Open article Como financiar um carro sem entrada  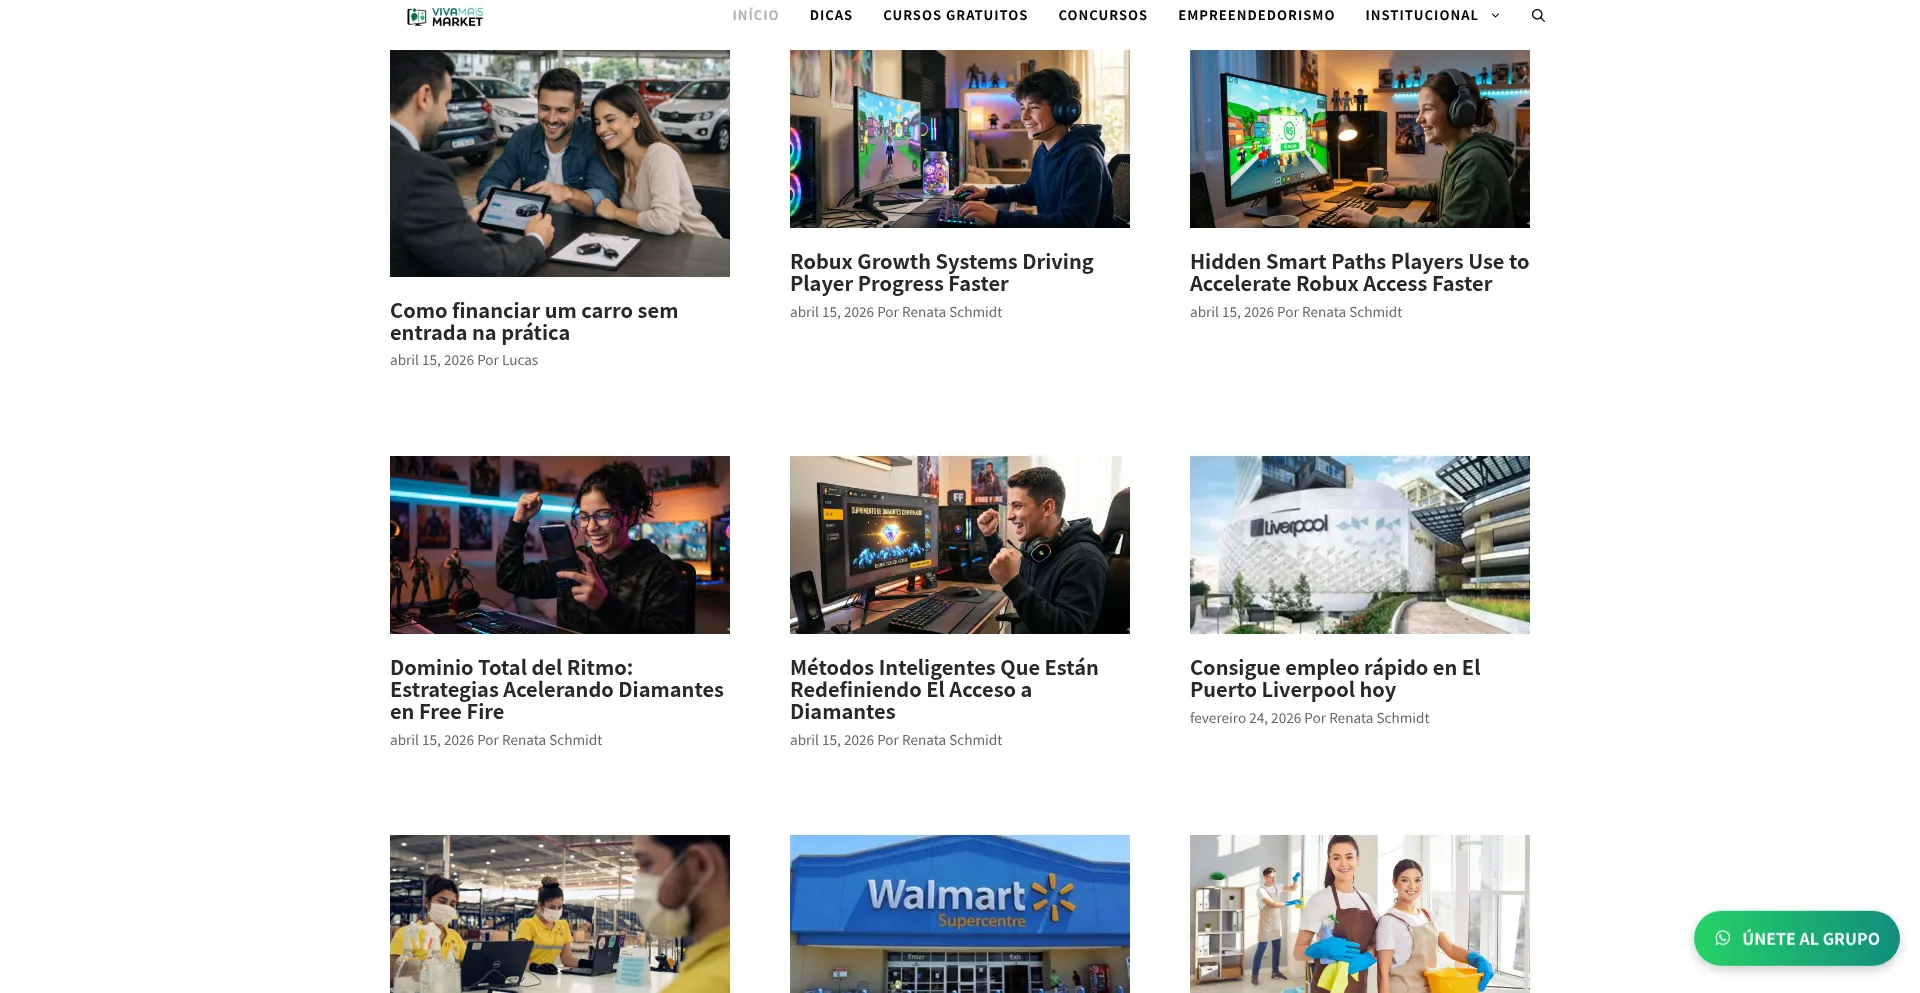(534, 322)
